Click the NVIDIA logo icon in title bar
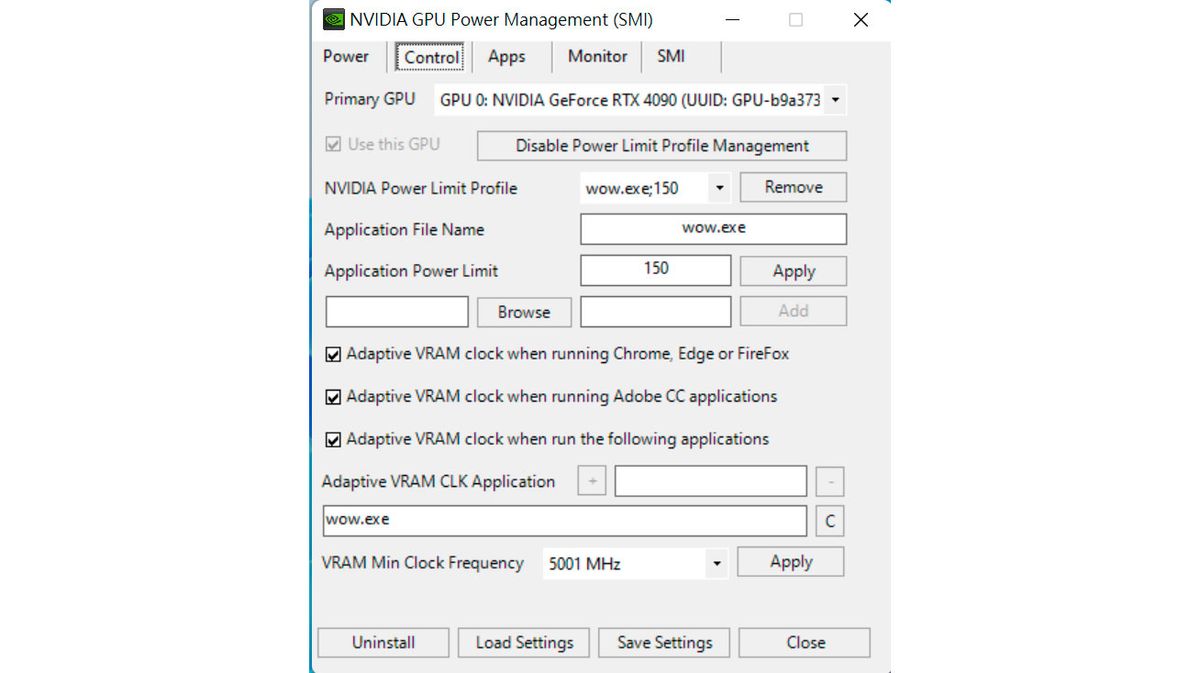1200x673 pixels. click(x=333, y=19)
